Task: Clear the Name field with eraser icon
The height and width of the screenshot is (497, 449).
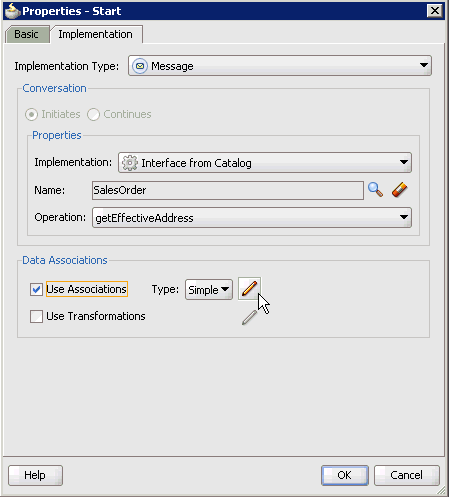Action: [x=400, y=190]
